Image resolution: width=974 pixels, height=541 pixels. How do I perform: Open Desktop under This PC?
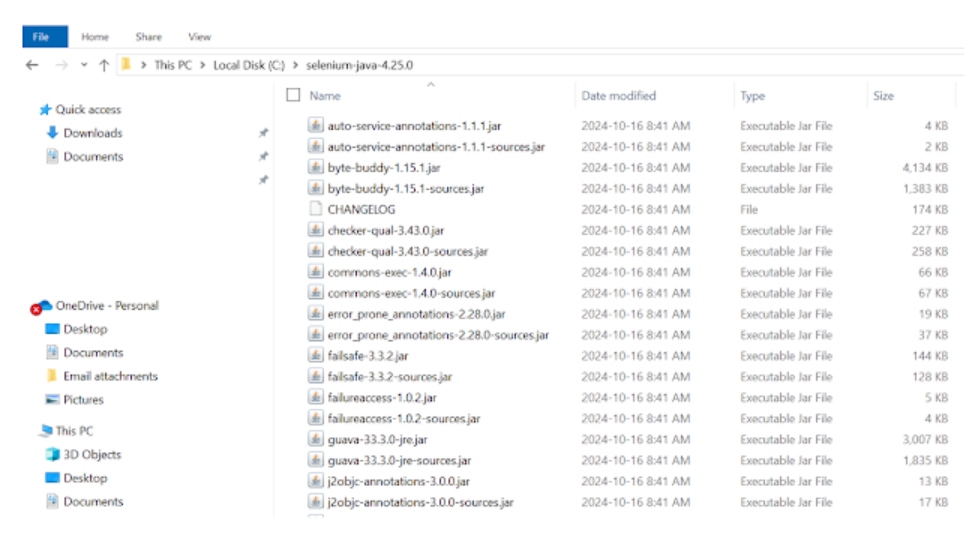[x=85, y=478]
